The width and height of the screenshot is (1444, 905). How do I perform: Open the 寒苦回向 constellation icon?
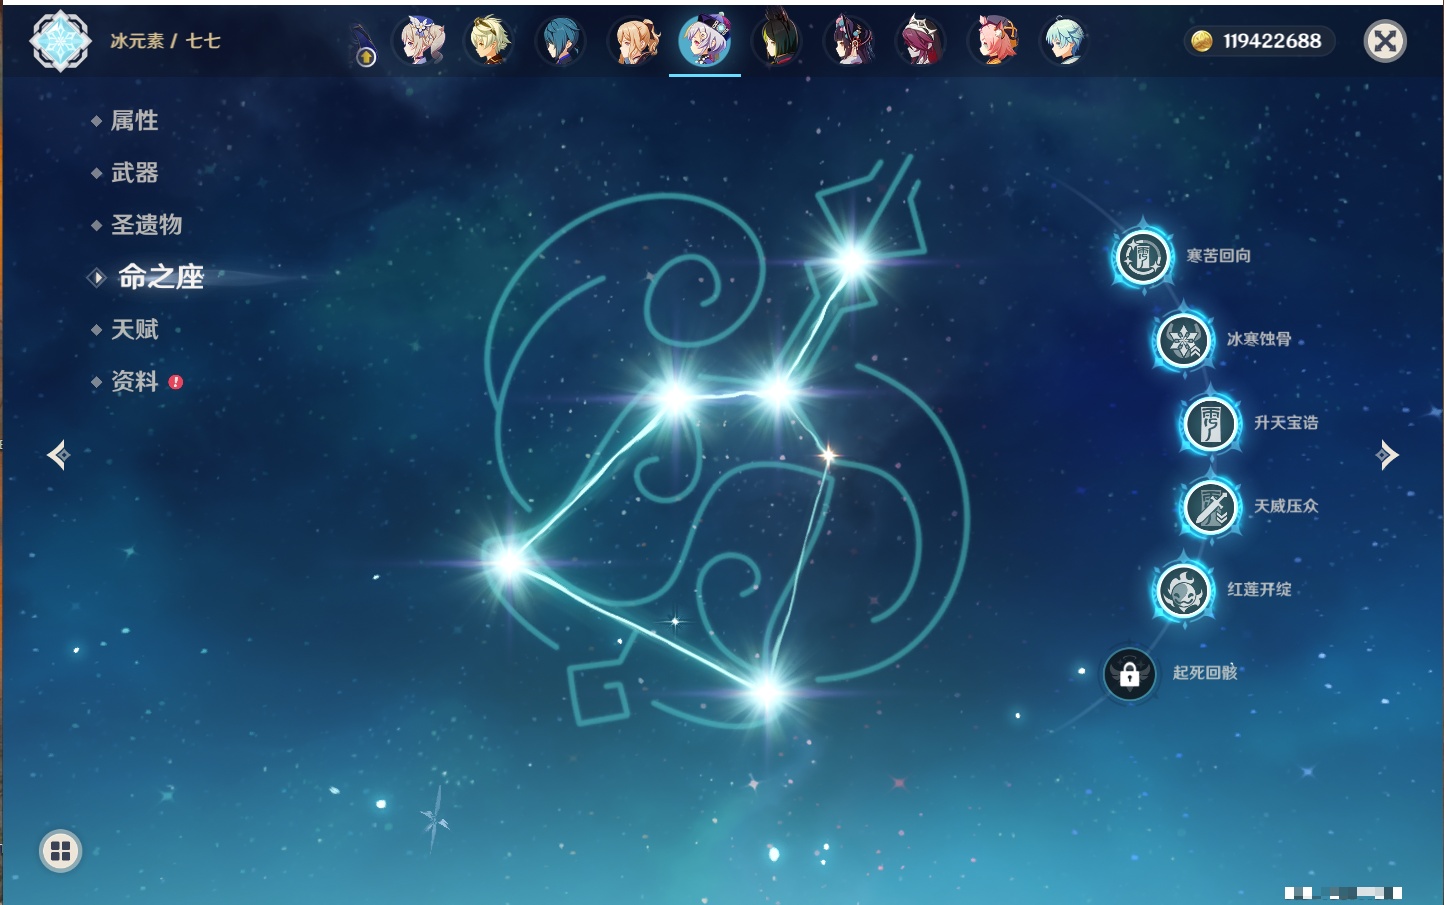coord(1142,257)
